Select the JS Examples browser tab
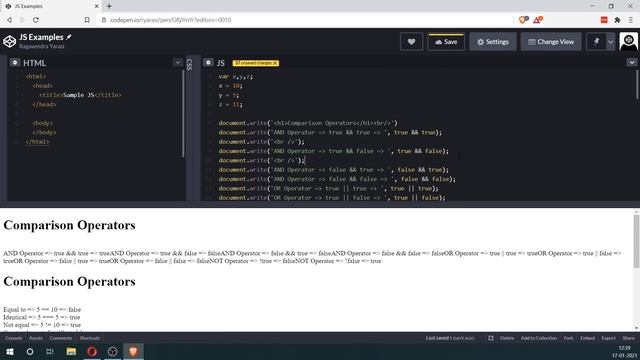 click(x=51, y=6)
